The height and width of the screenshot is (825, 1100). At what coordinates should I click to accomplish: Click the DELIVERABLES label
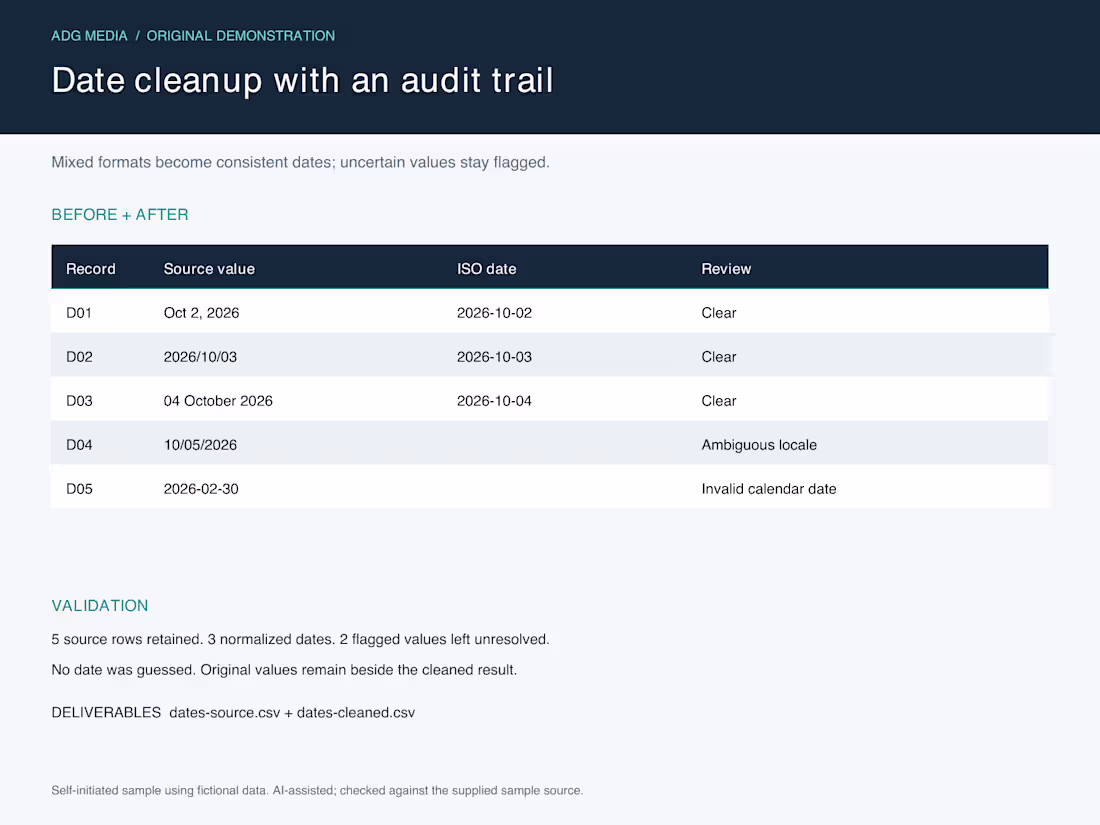point(106,713)
